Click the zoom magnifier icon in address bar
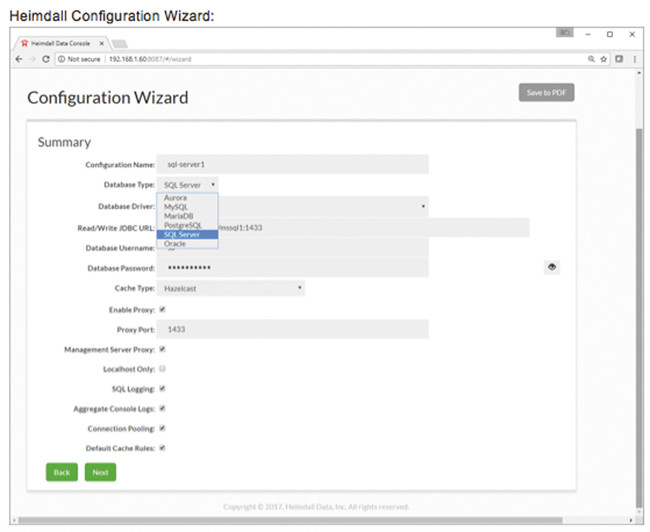Viewport: 650px width, 532px height. click(592, 60)
